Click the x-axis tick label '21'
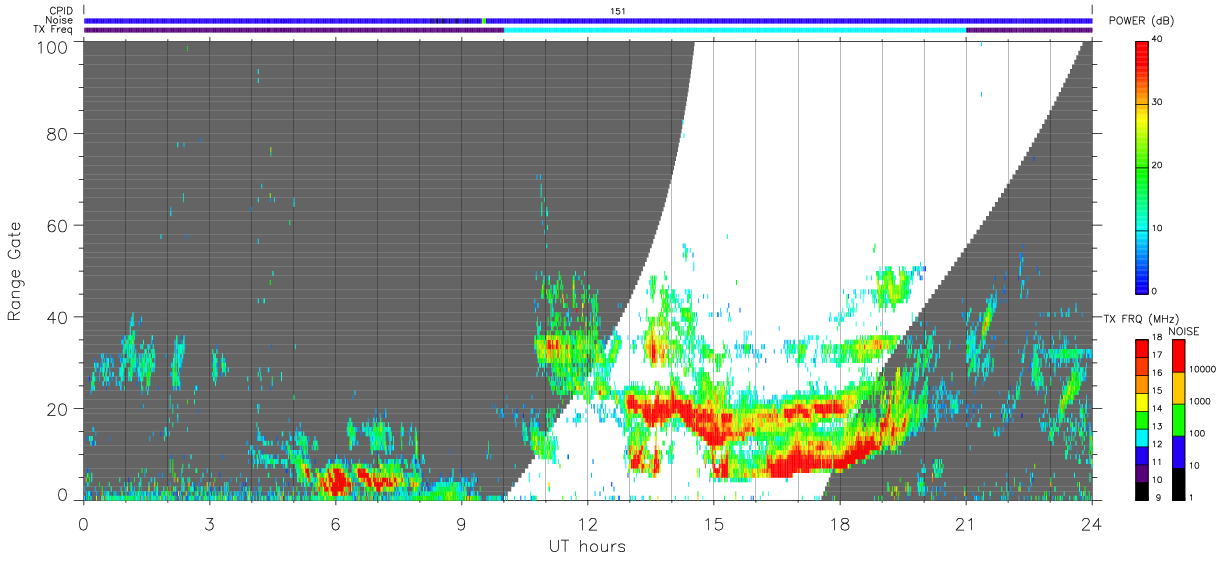Image resolution: width=1228 pixels, height=567 pixels. (x=966, y=524)
